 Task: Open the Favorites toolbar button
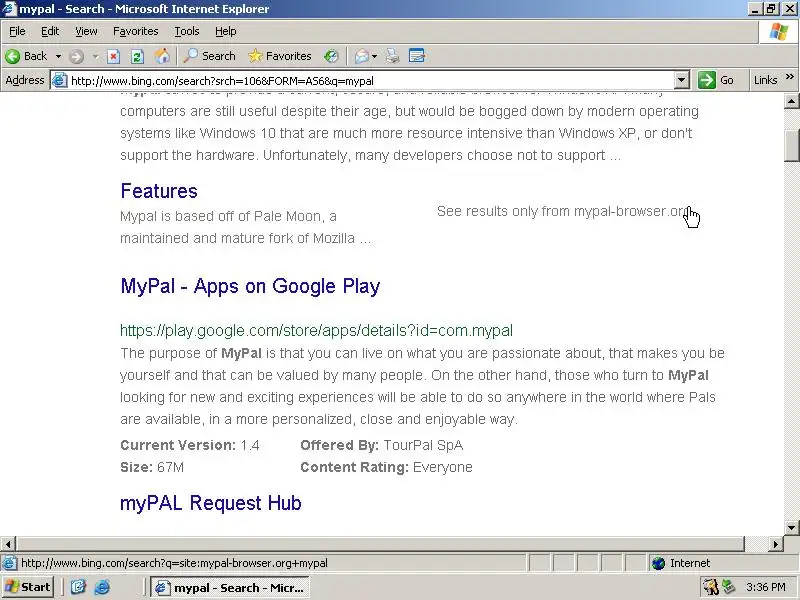pyautogui.click(x=280, y=56)
